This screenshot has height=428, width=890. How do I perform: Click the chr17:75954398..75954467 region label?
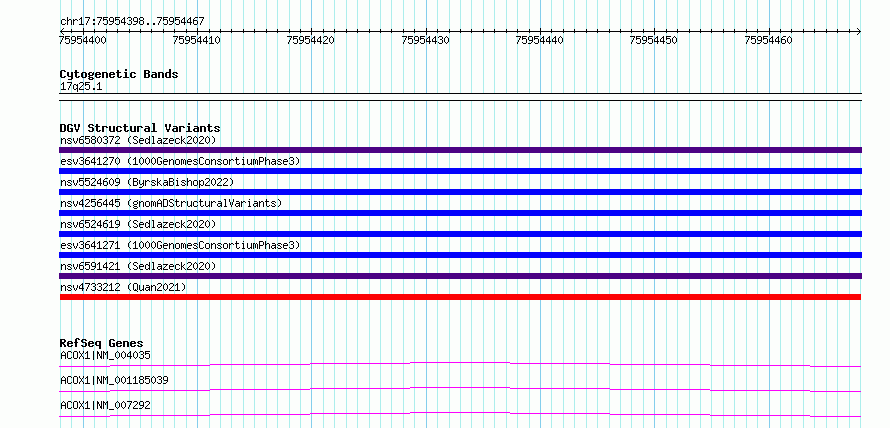coord(132,22)
